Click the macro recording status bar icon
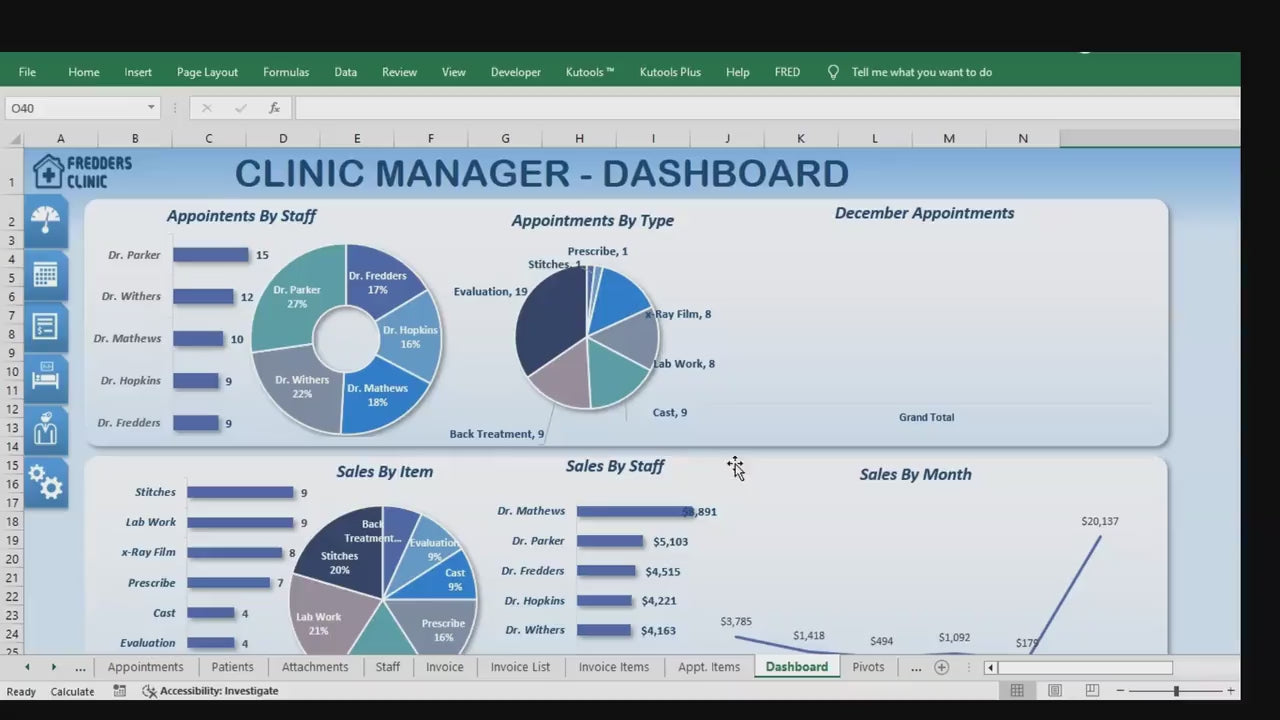 120,691
